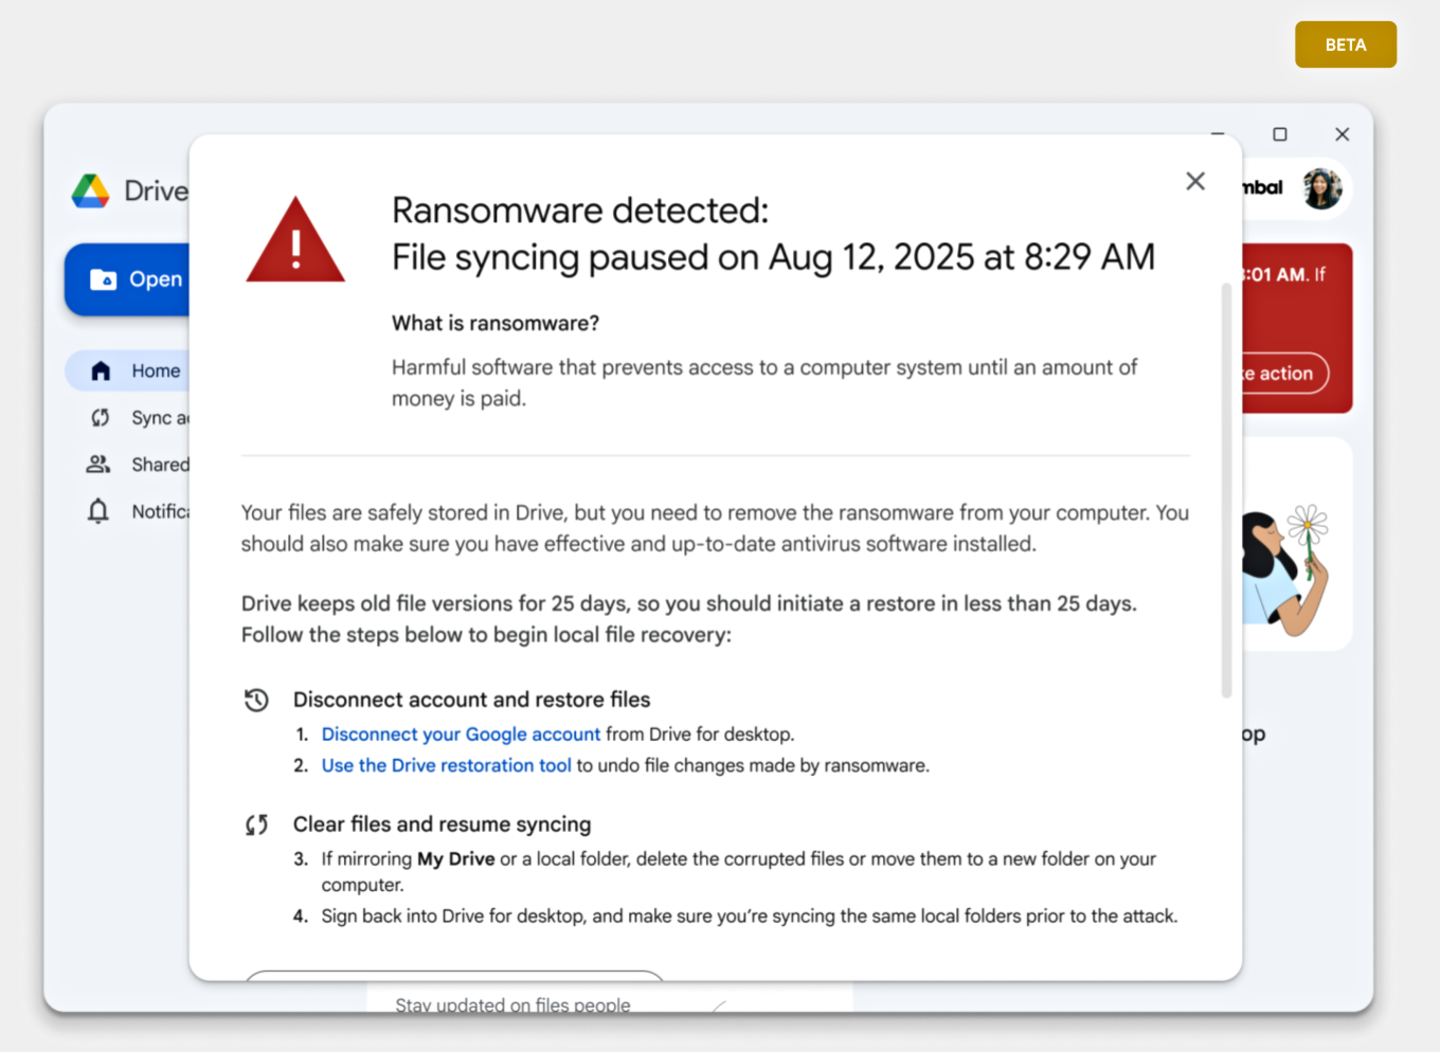Click the Home house icon in sidebar
Viewport: 1440px width, 1052px height.
tap(100, 371)
